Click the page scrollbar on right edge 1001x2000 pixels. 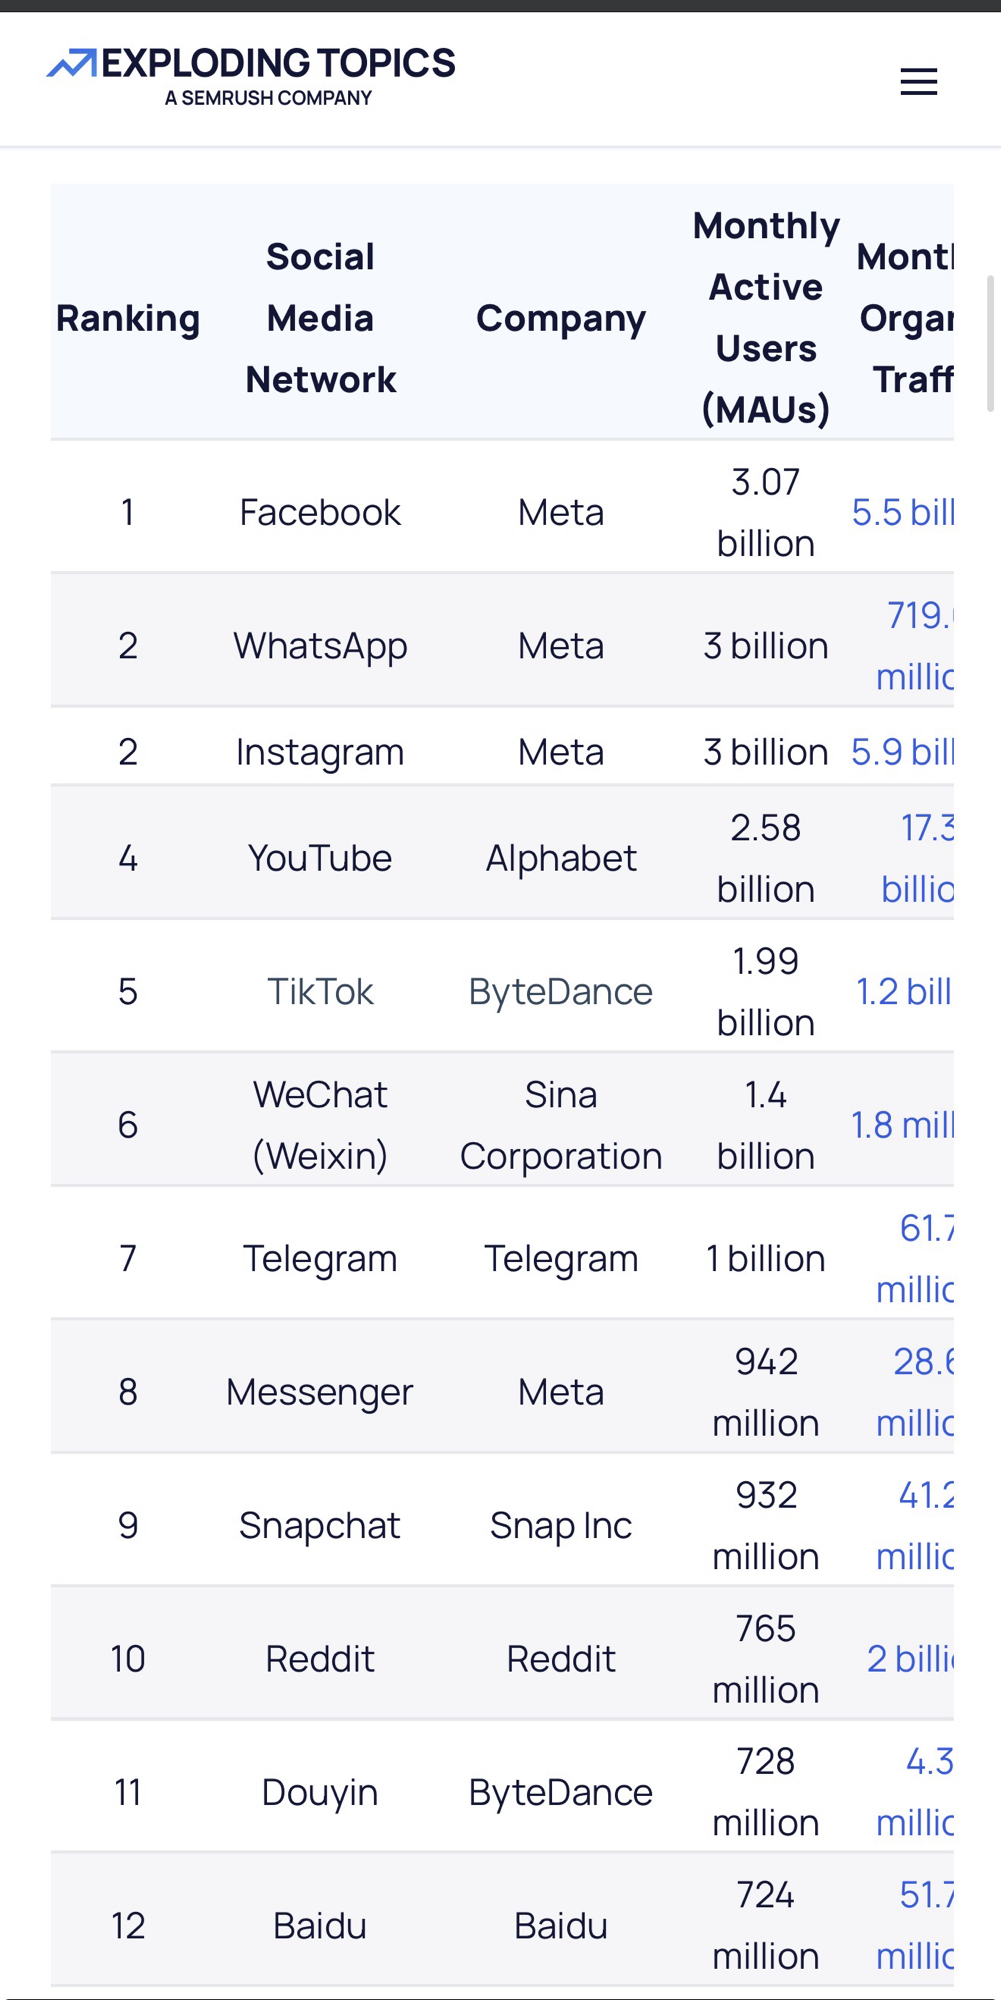click(990, 343)
